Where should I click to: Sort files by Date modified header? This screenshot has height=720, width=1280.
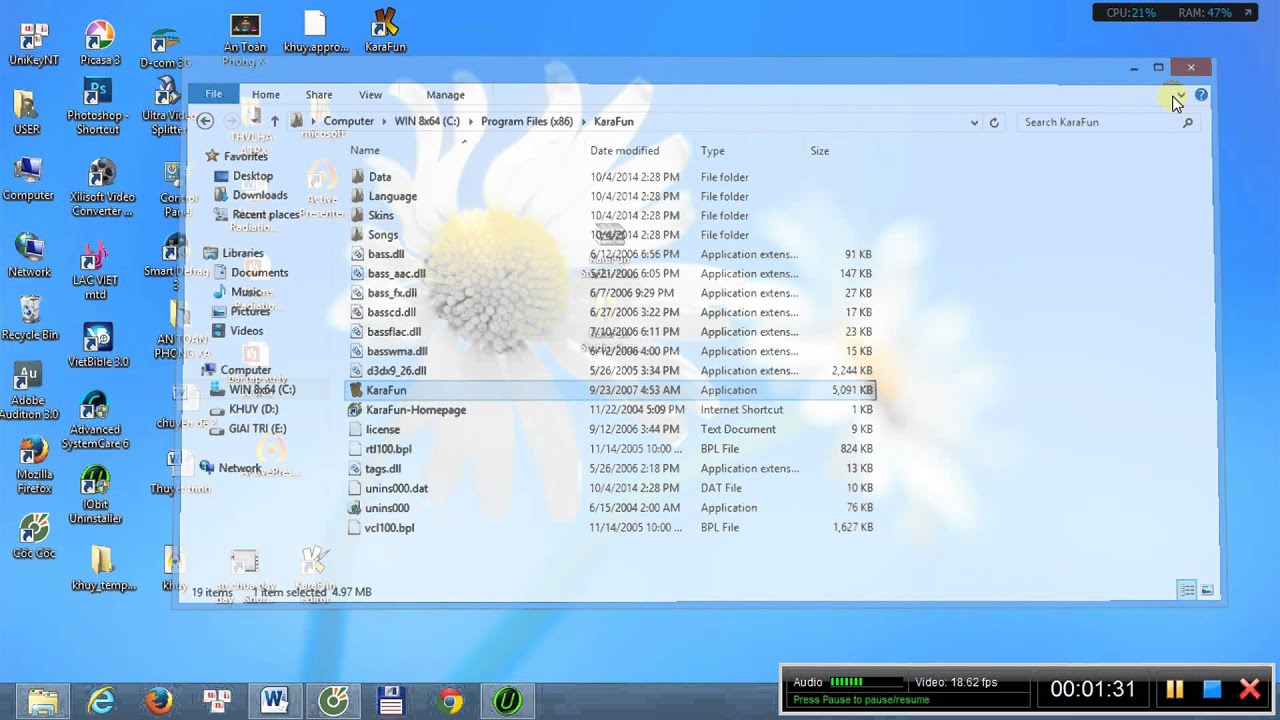[x=624, y=151]
